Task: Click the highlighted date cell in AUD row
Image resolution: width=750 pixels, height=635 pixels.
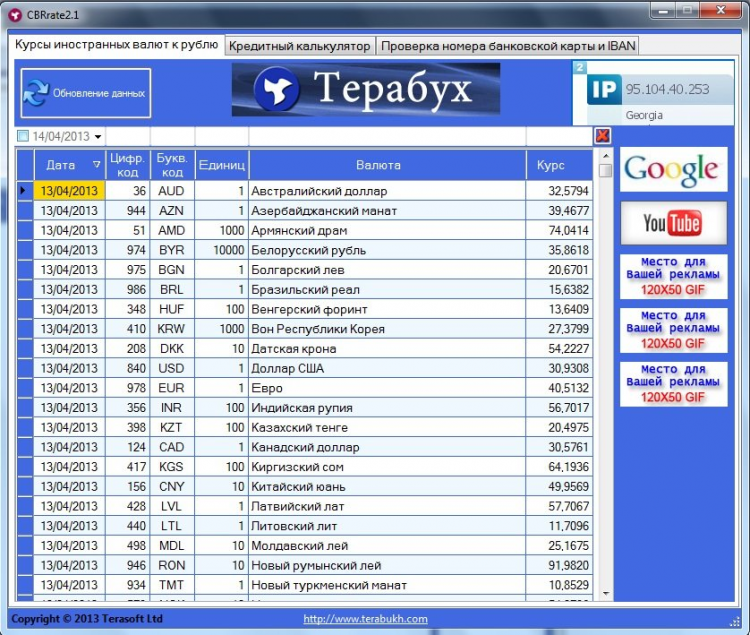Action: coord(70,191)
